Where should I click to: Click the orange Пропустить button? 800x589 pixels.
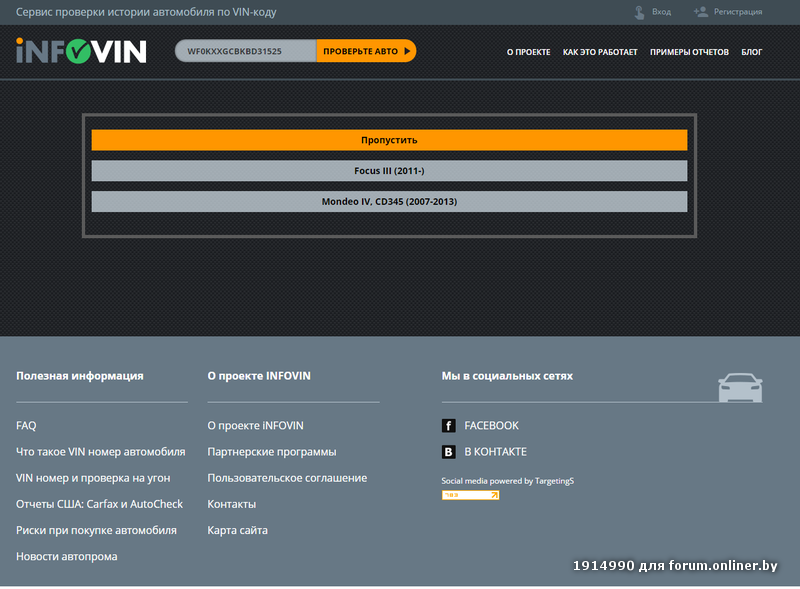tap(389, 140)
